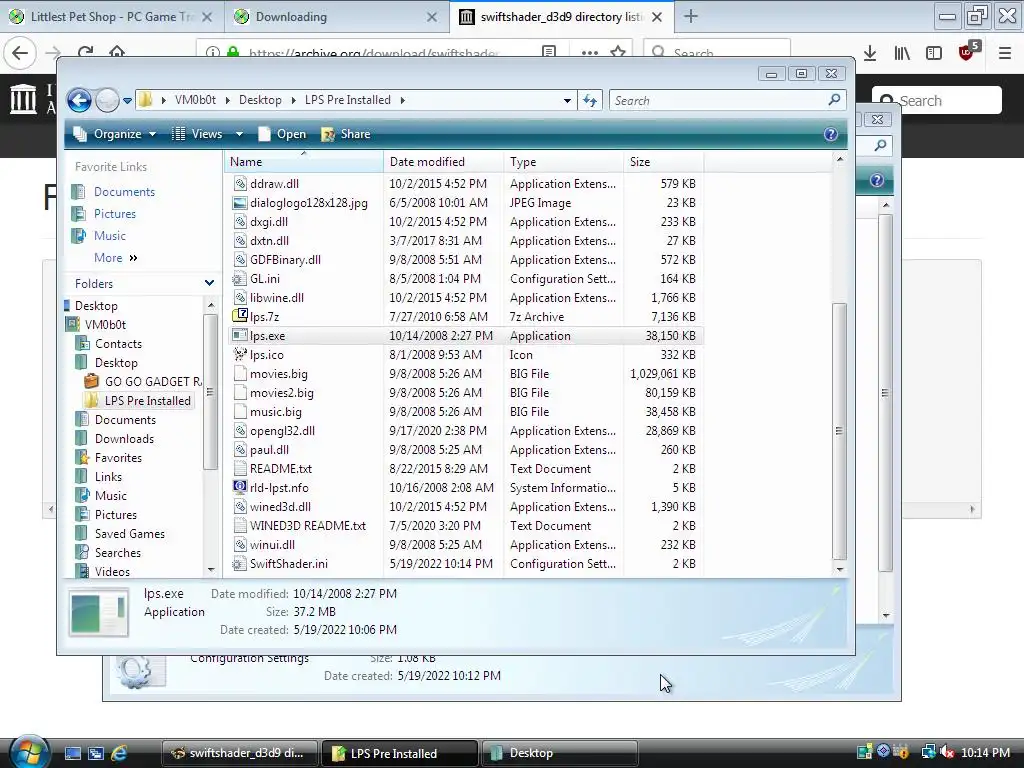1024x768 pixels.
Task: Click VM0b0t breadcrumb in address bar
Action: (195, 100)
